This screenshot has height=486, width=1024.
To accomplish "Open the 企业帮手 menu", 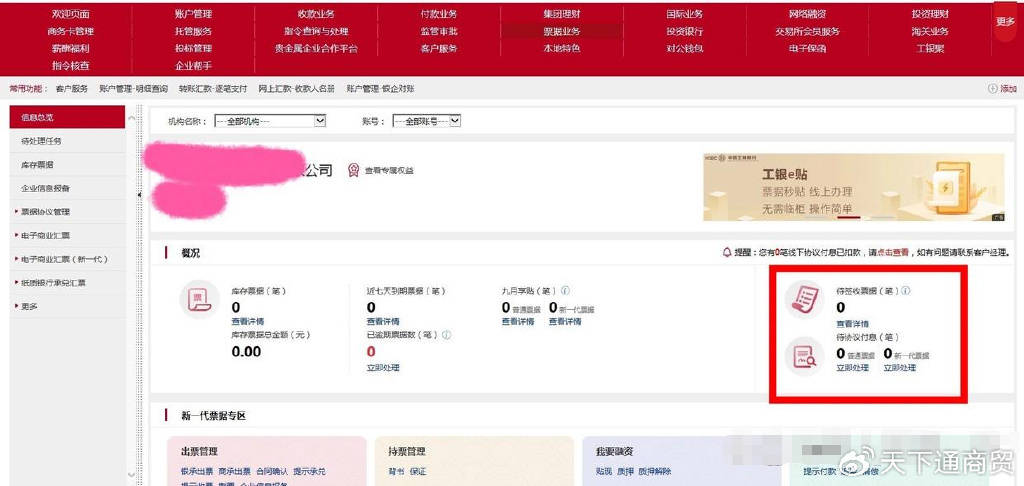I will pos(193,65).
